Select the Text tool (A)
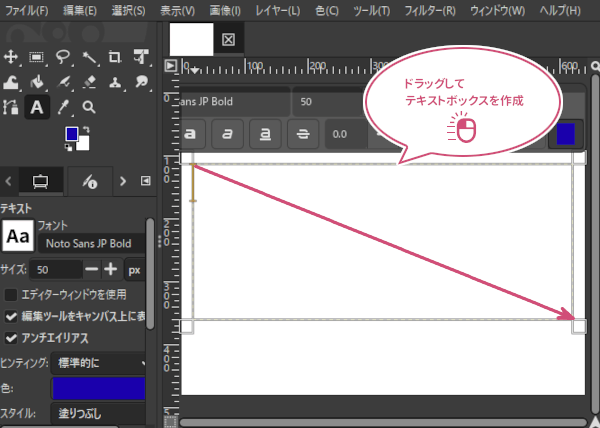Screen dimensions: 600x428 pos(37,107)
